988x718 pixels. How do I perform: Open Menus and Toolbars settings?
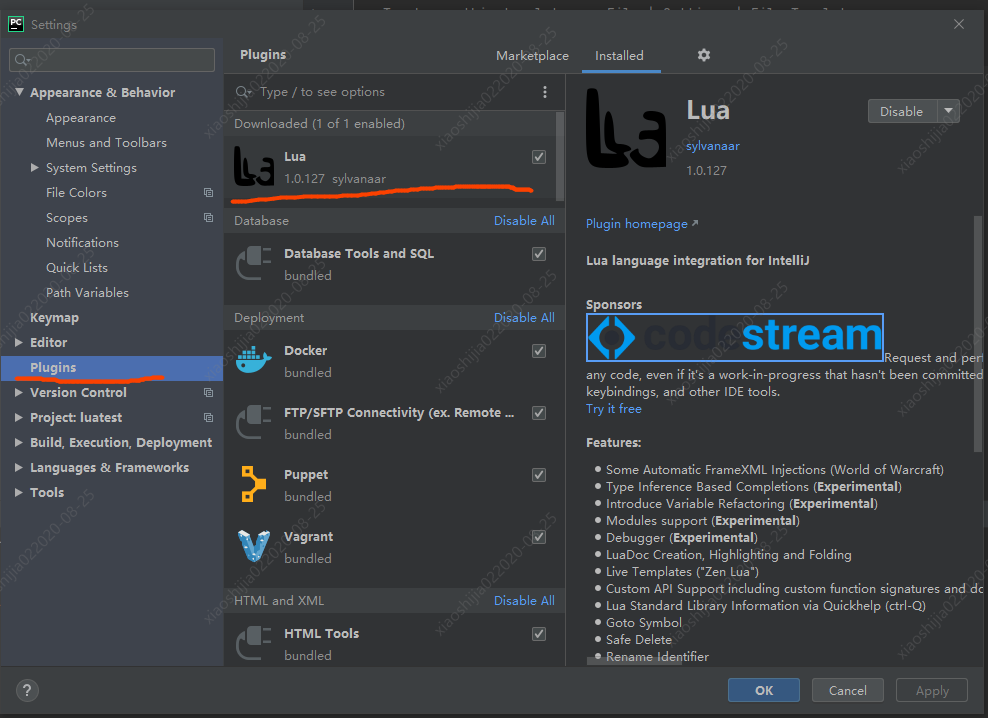(x=106, y=143)
